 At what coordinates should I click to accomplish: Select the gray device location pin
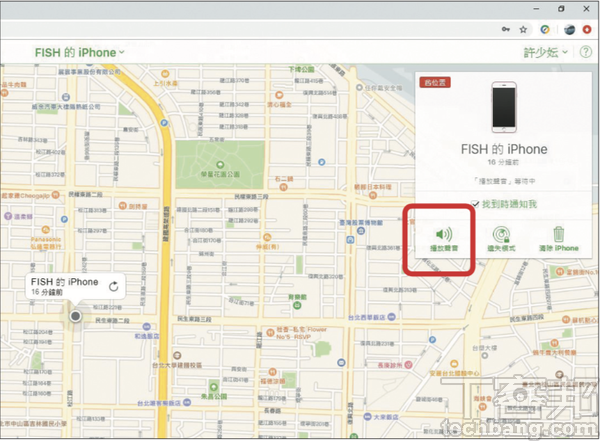point(75,316)
